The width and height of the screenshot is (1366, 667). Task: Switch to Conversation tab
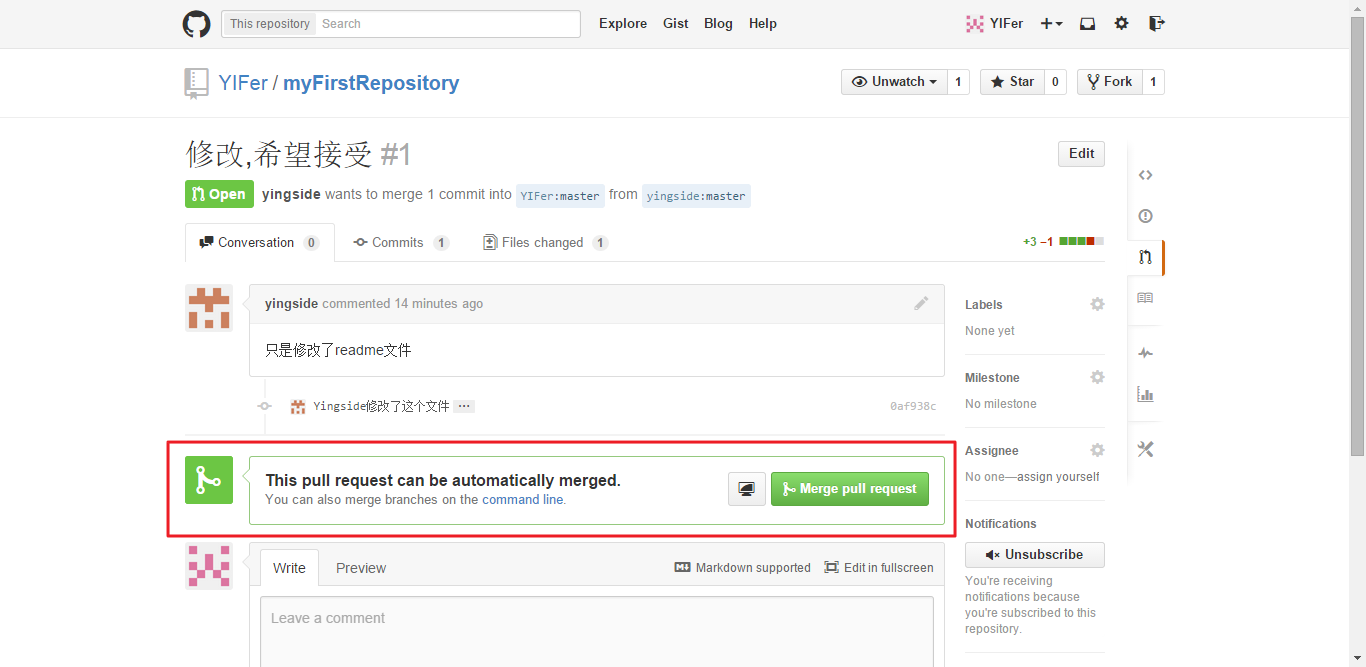[260, 242]
